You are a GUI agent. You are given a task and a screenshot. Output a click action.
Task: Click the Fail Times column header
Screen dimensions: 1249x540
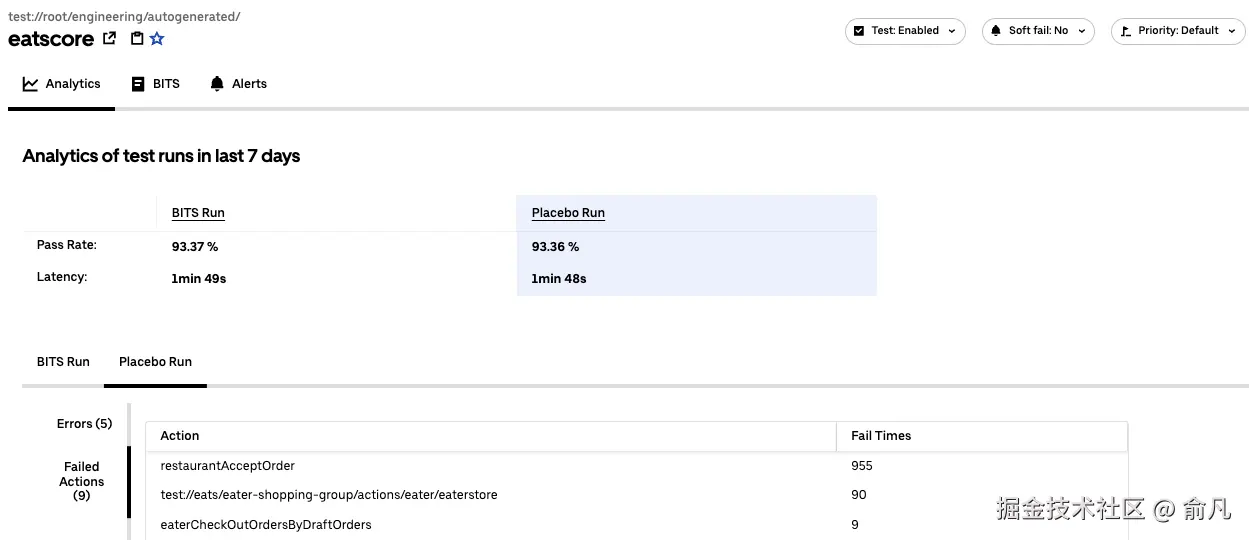[x=881, y=436]
